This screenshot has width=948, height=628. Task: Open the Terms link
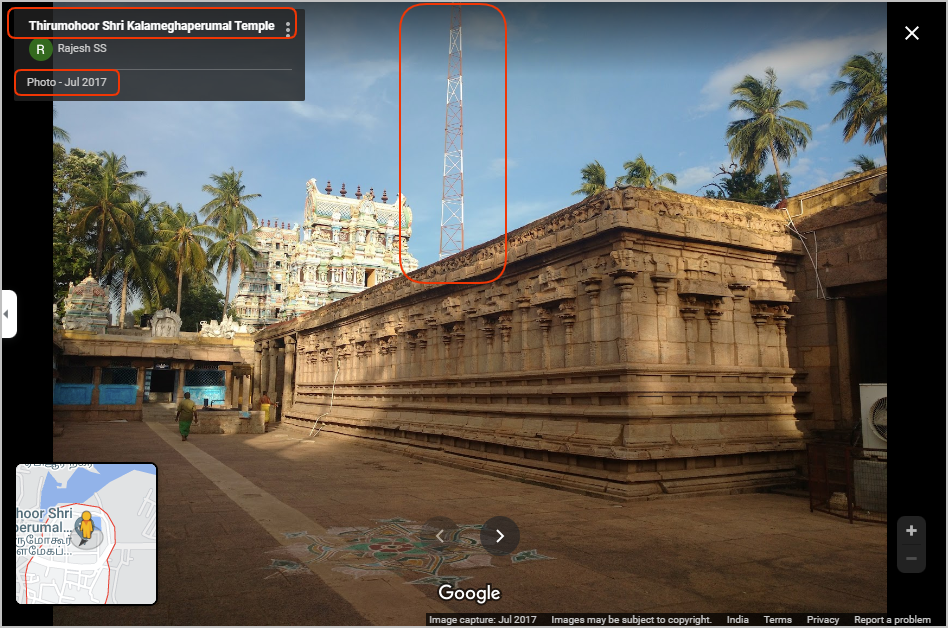coord(778,620)
